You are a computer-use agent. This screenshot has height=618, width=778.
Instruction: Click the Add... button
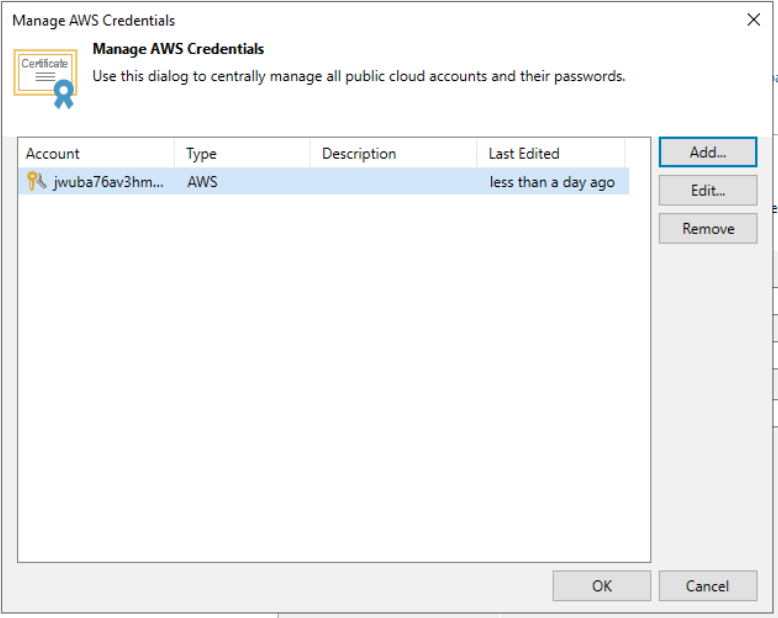pyautogui.click(x=708, y=152)
